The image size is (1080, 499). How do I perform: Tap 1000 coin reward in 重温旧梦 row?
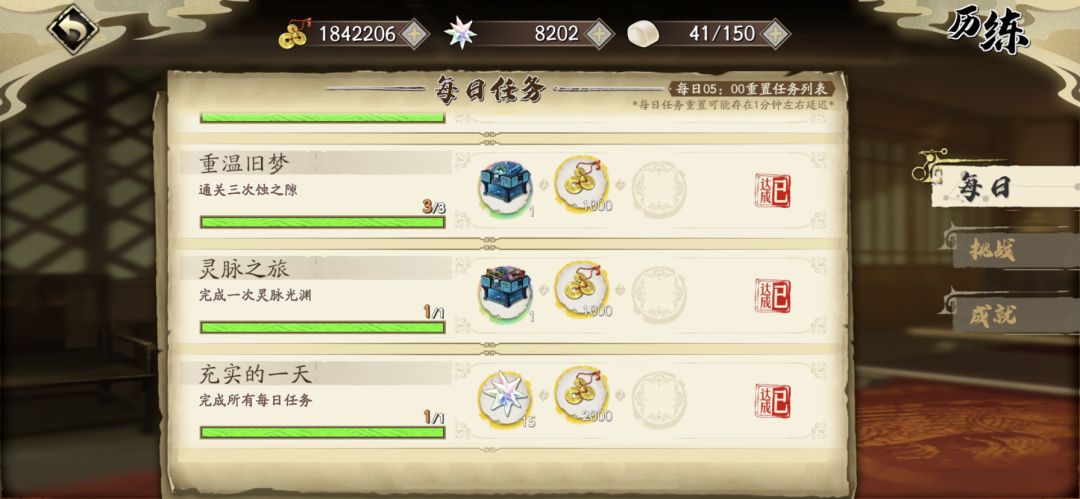pos(582,185)
